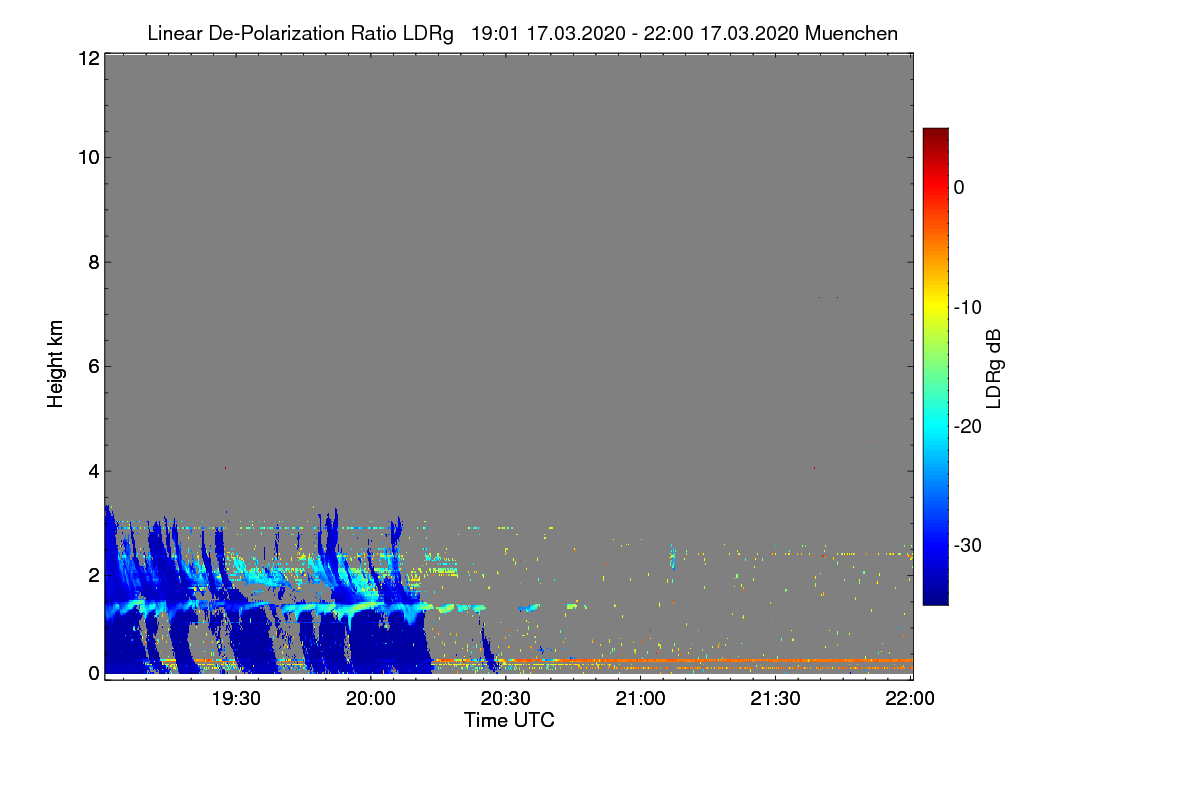The width and height of the screenshot is (1200, 800).
Task: Click the height tick label 10
Action: pyautogui.click(x=88, y=157)
